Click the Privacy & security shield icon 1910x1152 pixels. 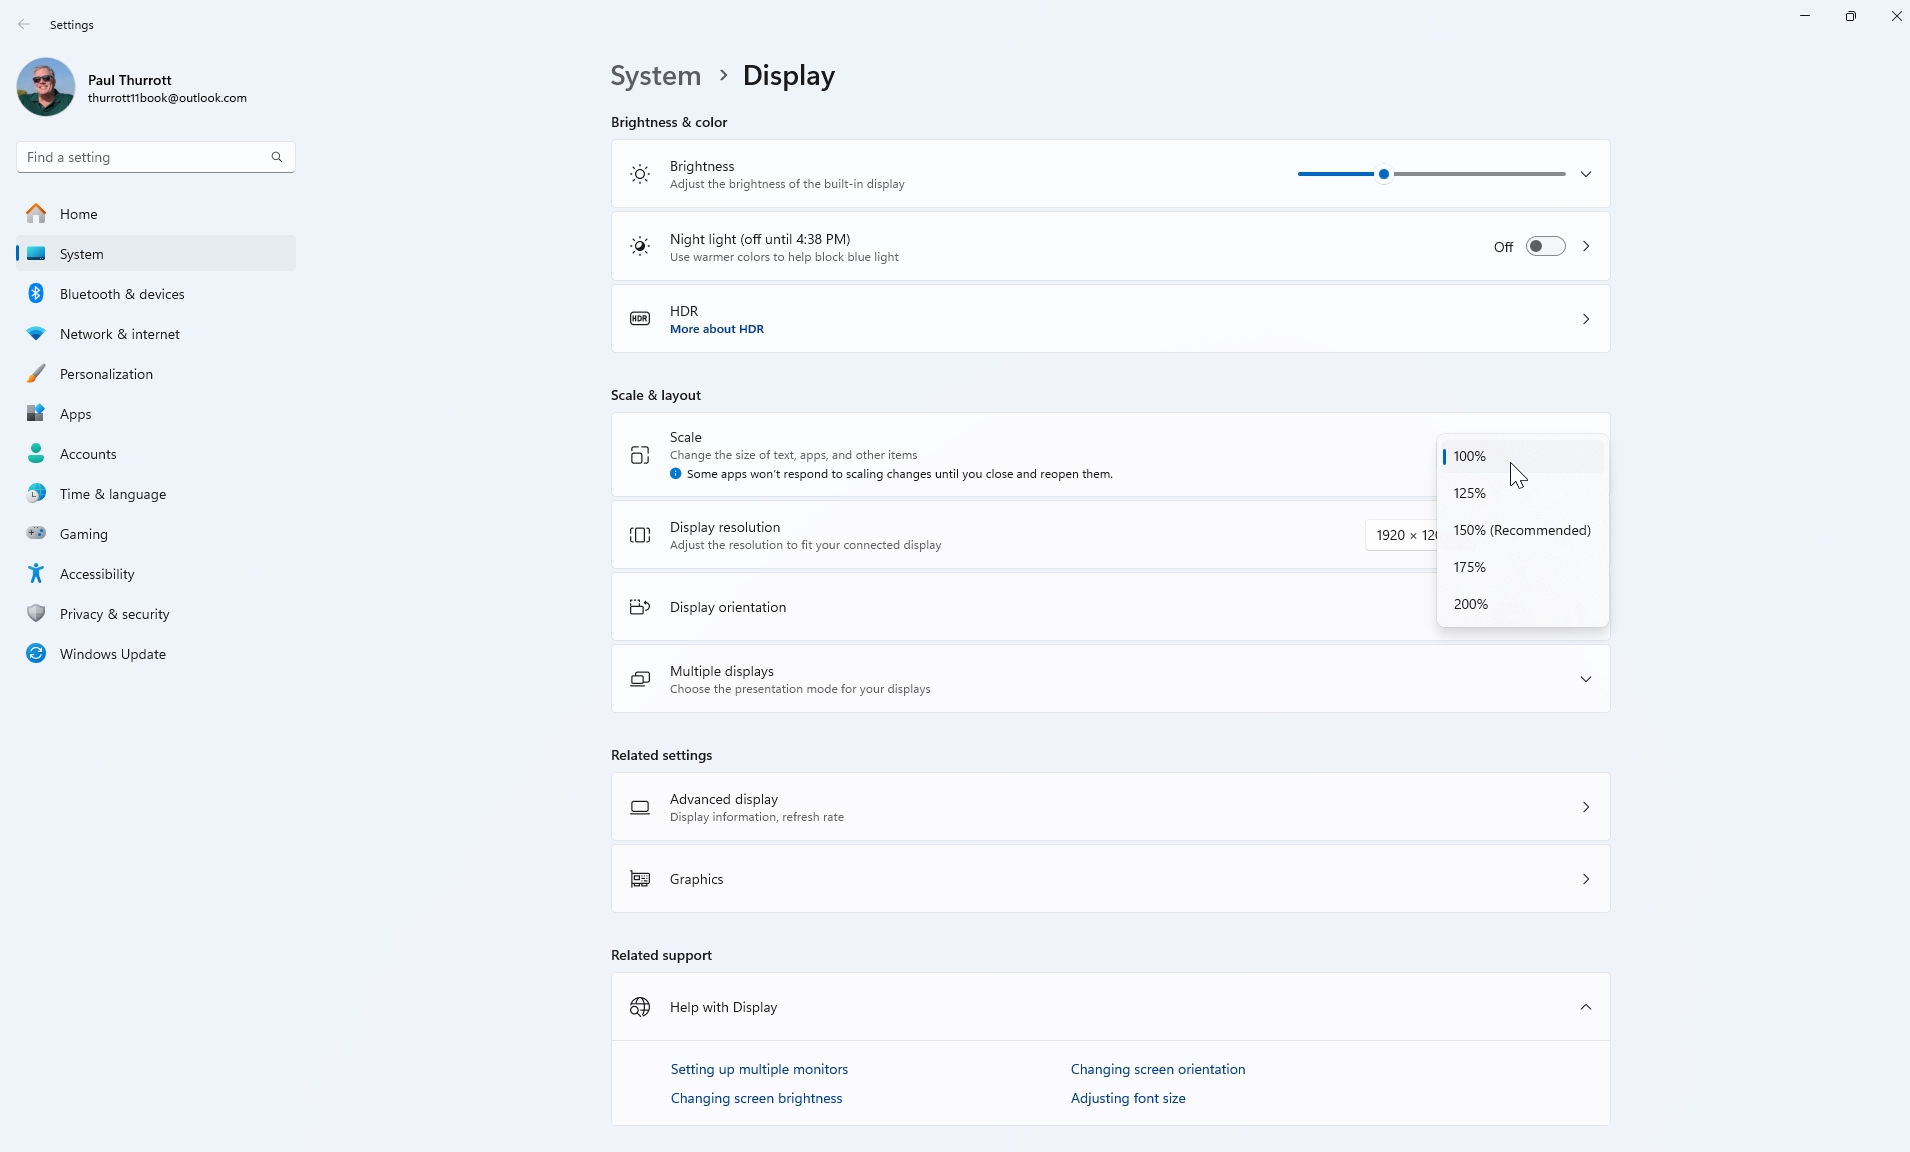[x=36, y=614]
